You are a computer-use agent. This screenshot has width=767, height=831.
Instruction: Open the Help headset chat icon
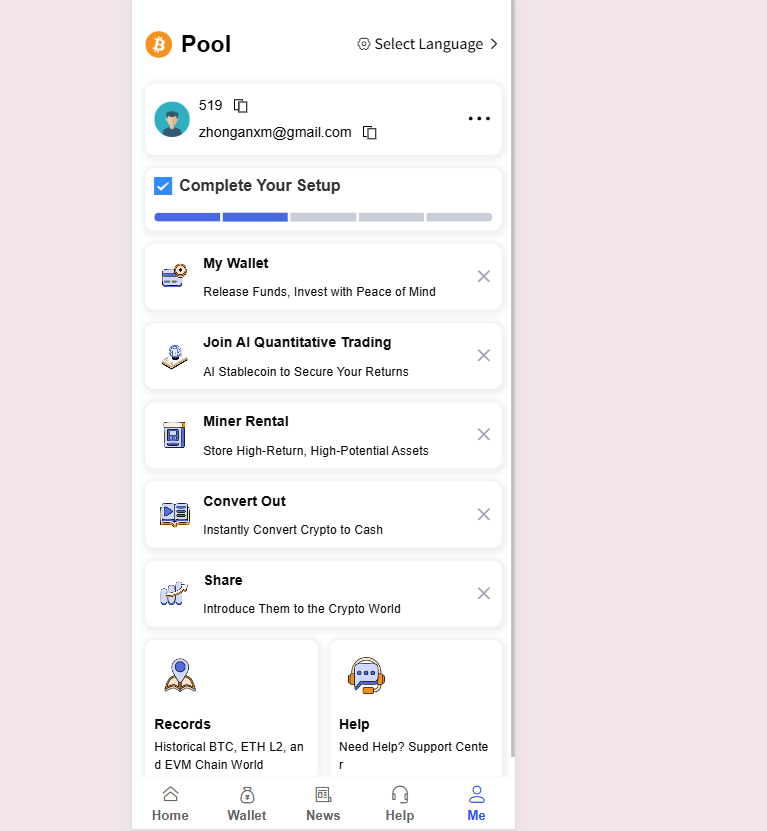366,676
